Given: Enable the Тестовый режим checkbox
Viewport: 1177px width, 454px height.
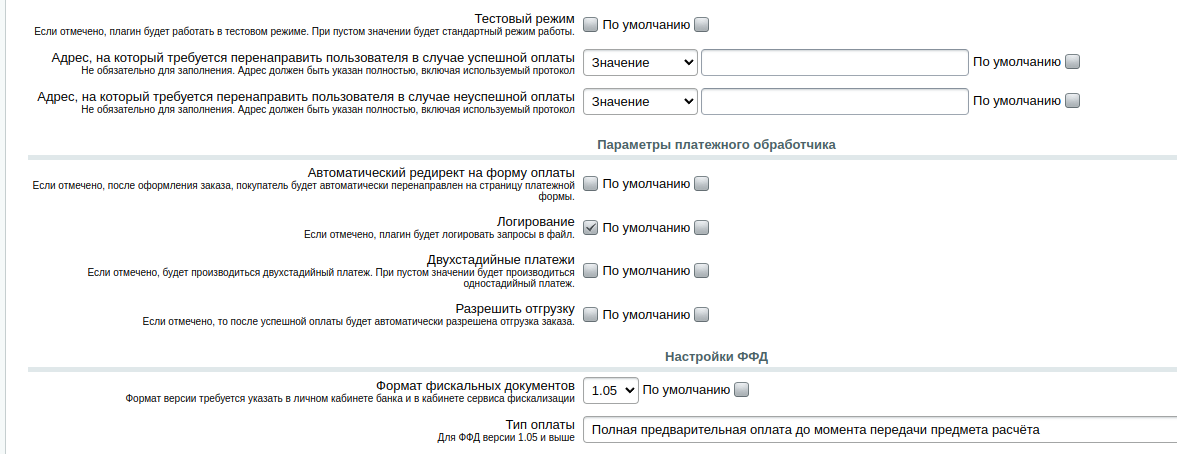Looking at the screenshot, I should [x=591, y=25].
